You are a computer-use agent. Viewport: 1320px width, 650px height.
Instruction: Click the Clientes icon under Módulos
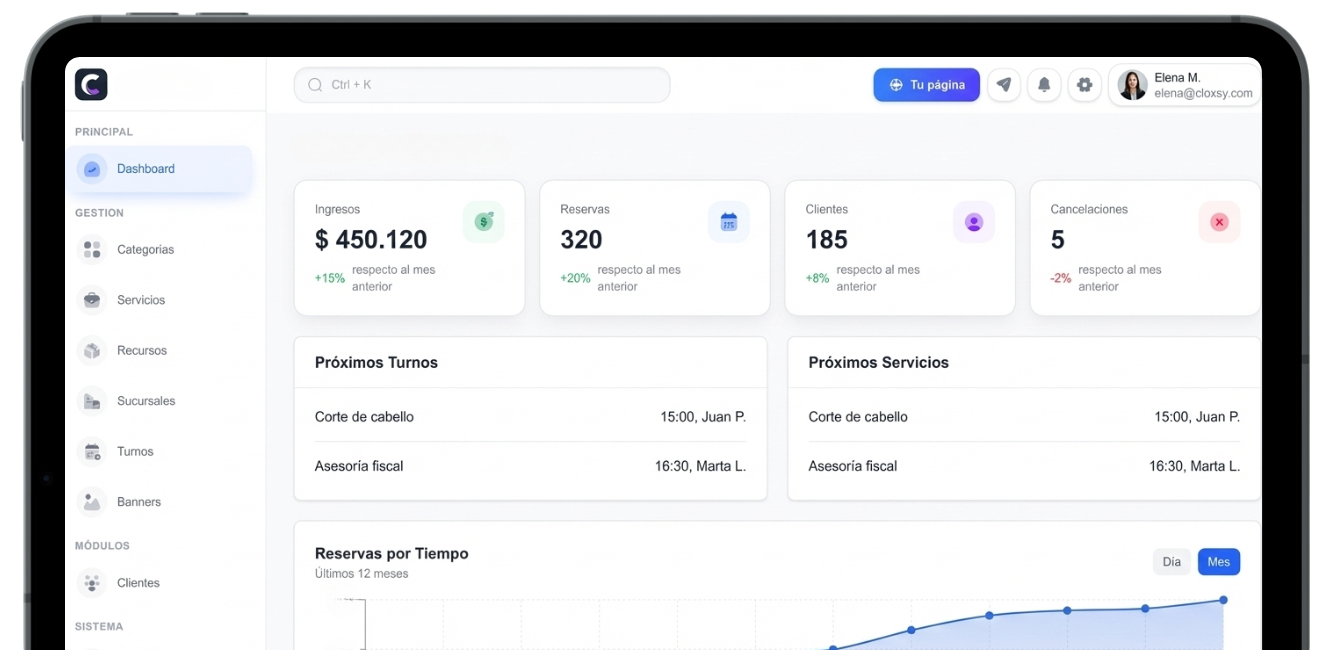coord(91,582)
